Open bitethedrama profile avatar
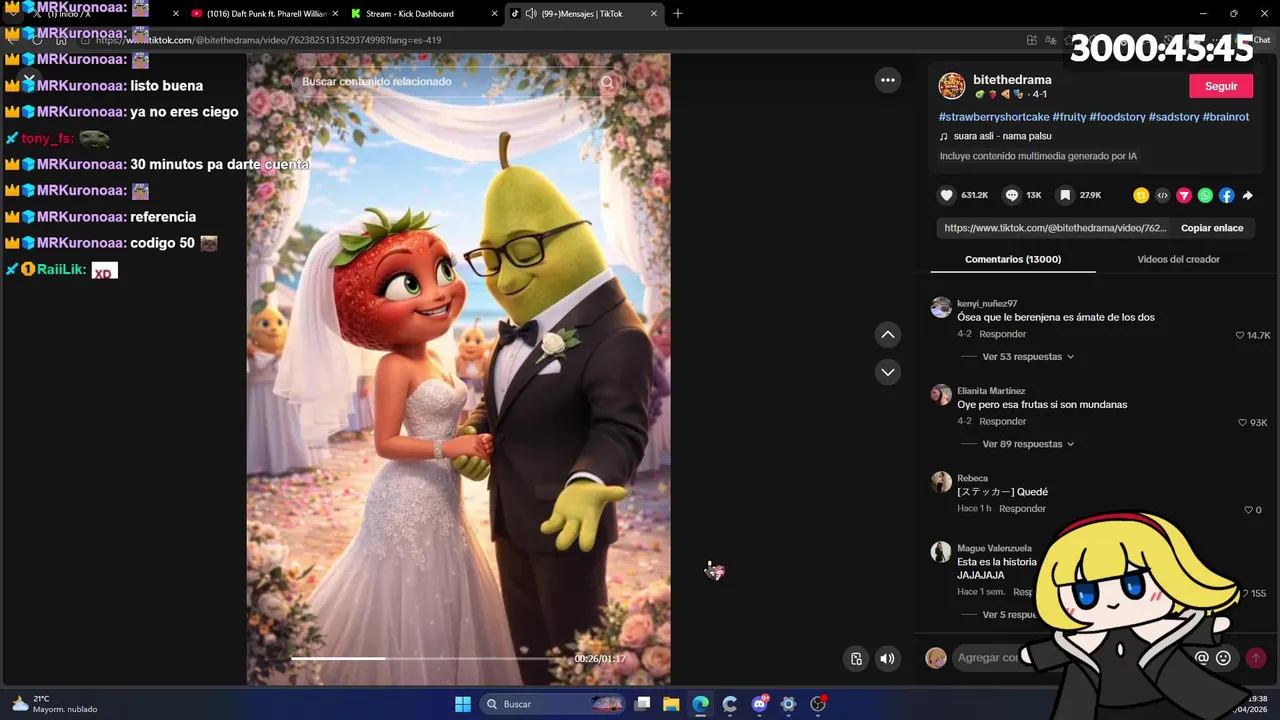 (952, 86)
